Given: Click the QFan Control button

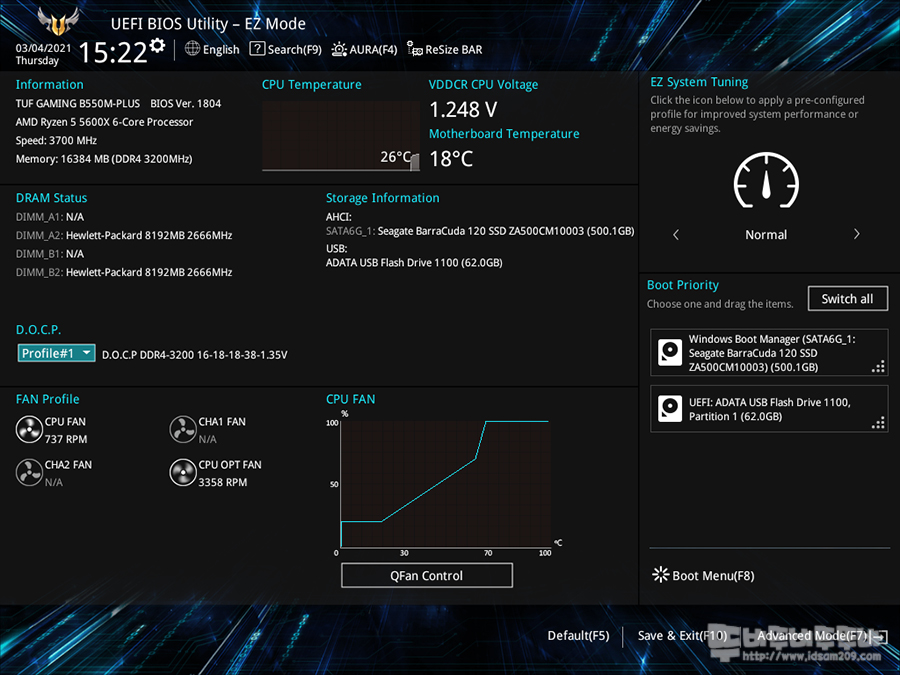Looking at the screenshot, I should coord(426,575).
